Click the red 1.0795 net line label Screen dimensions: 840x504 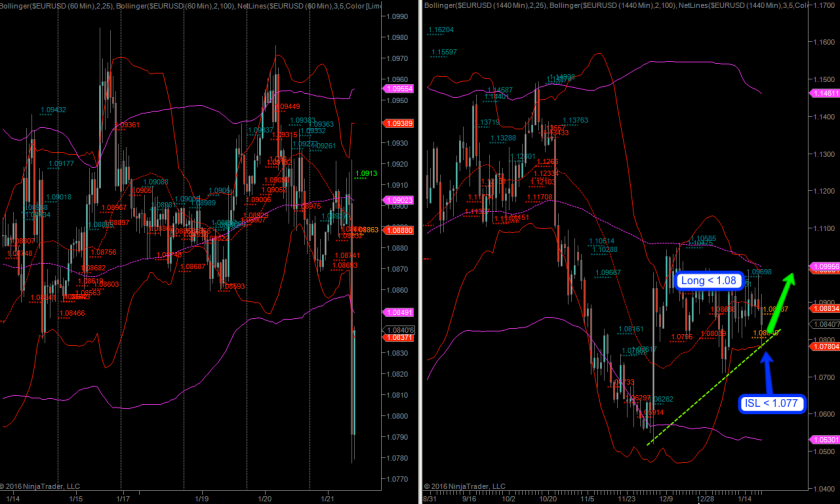point(682,337)
